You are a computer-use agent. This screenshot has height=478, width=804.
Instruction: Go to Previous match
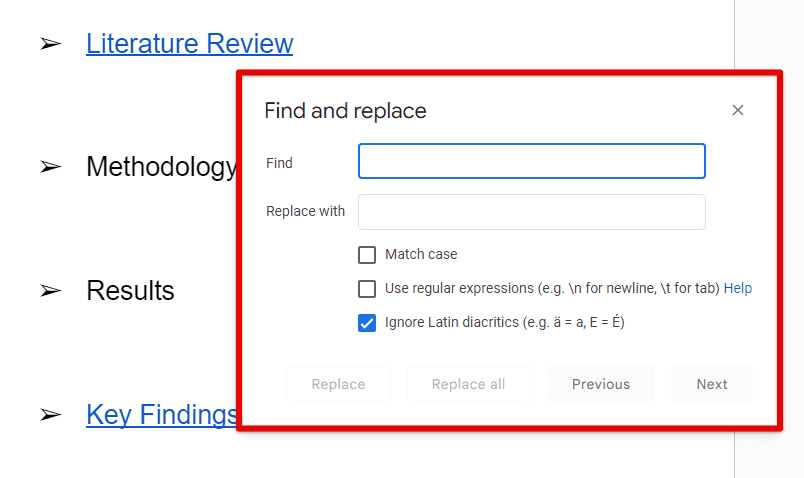(x=601, y=384)
